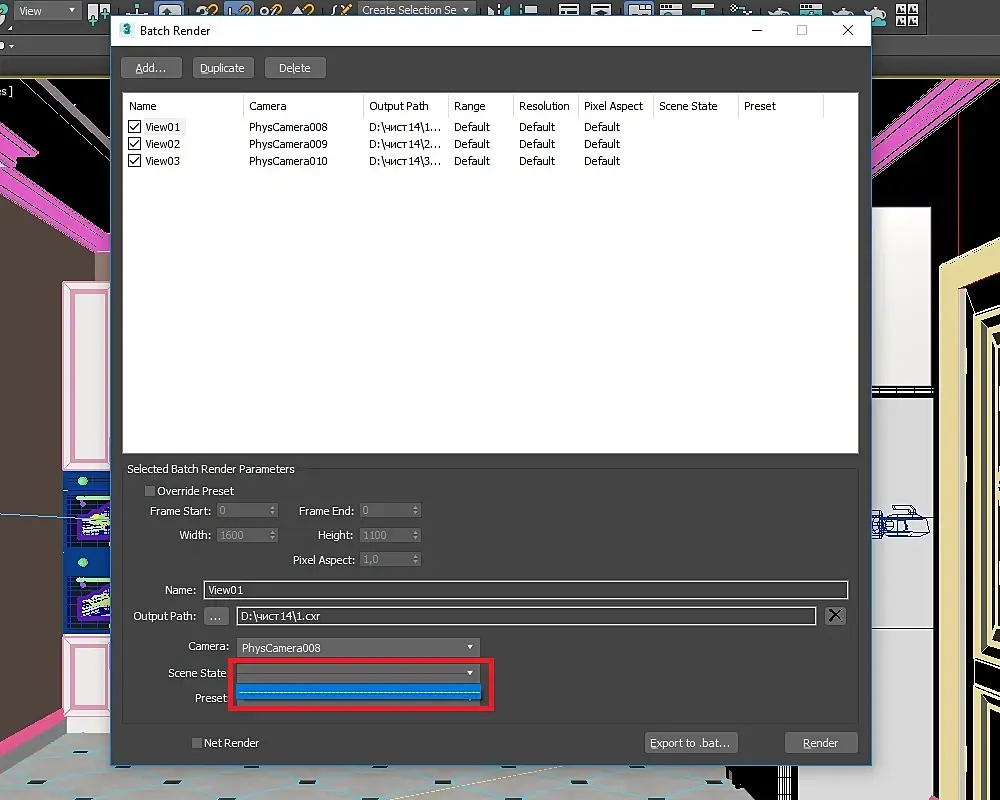This screenshot has height=800, width=1000.
Task: Click the Output Path text field
Action: [526, 616]
